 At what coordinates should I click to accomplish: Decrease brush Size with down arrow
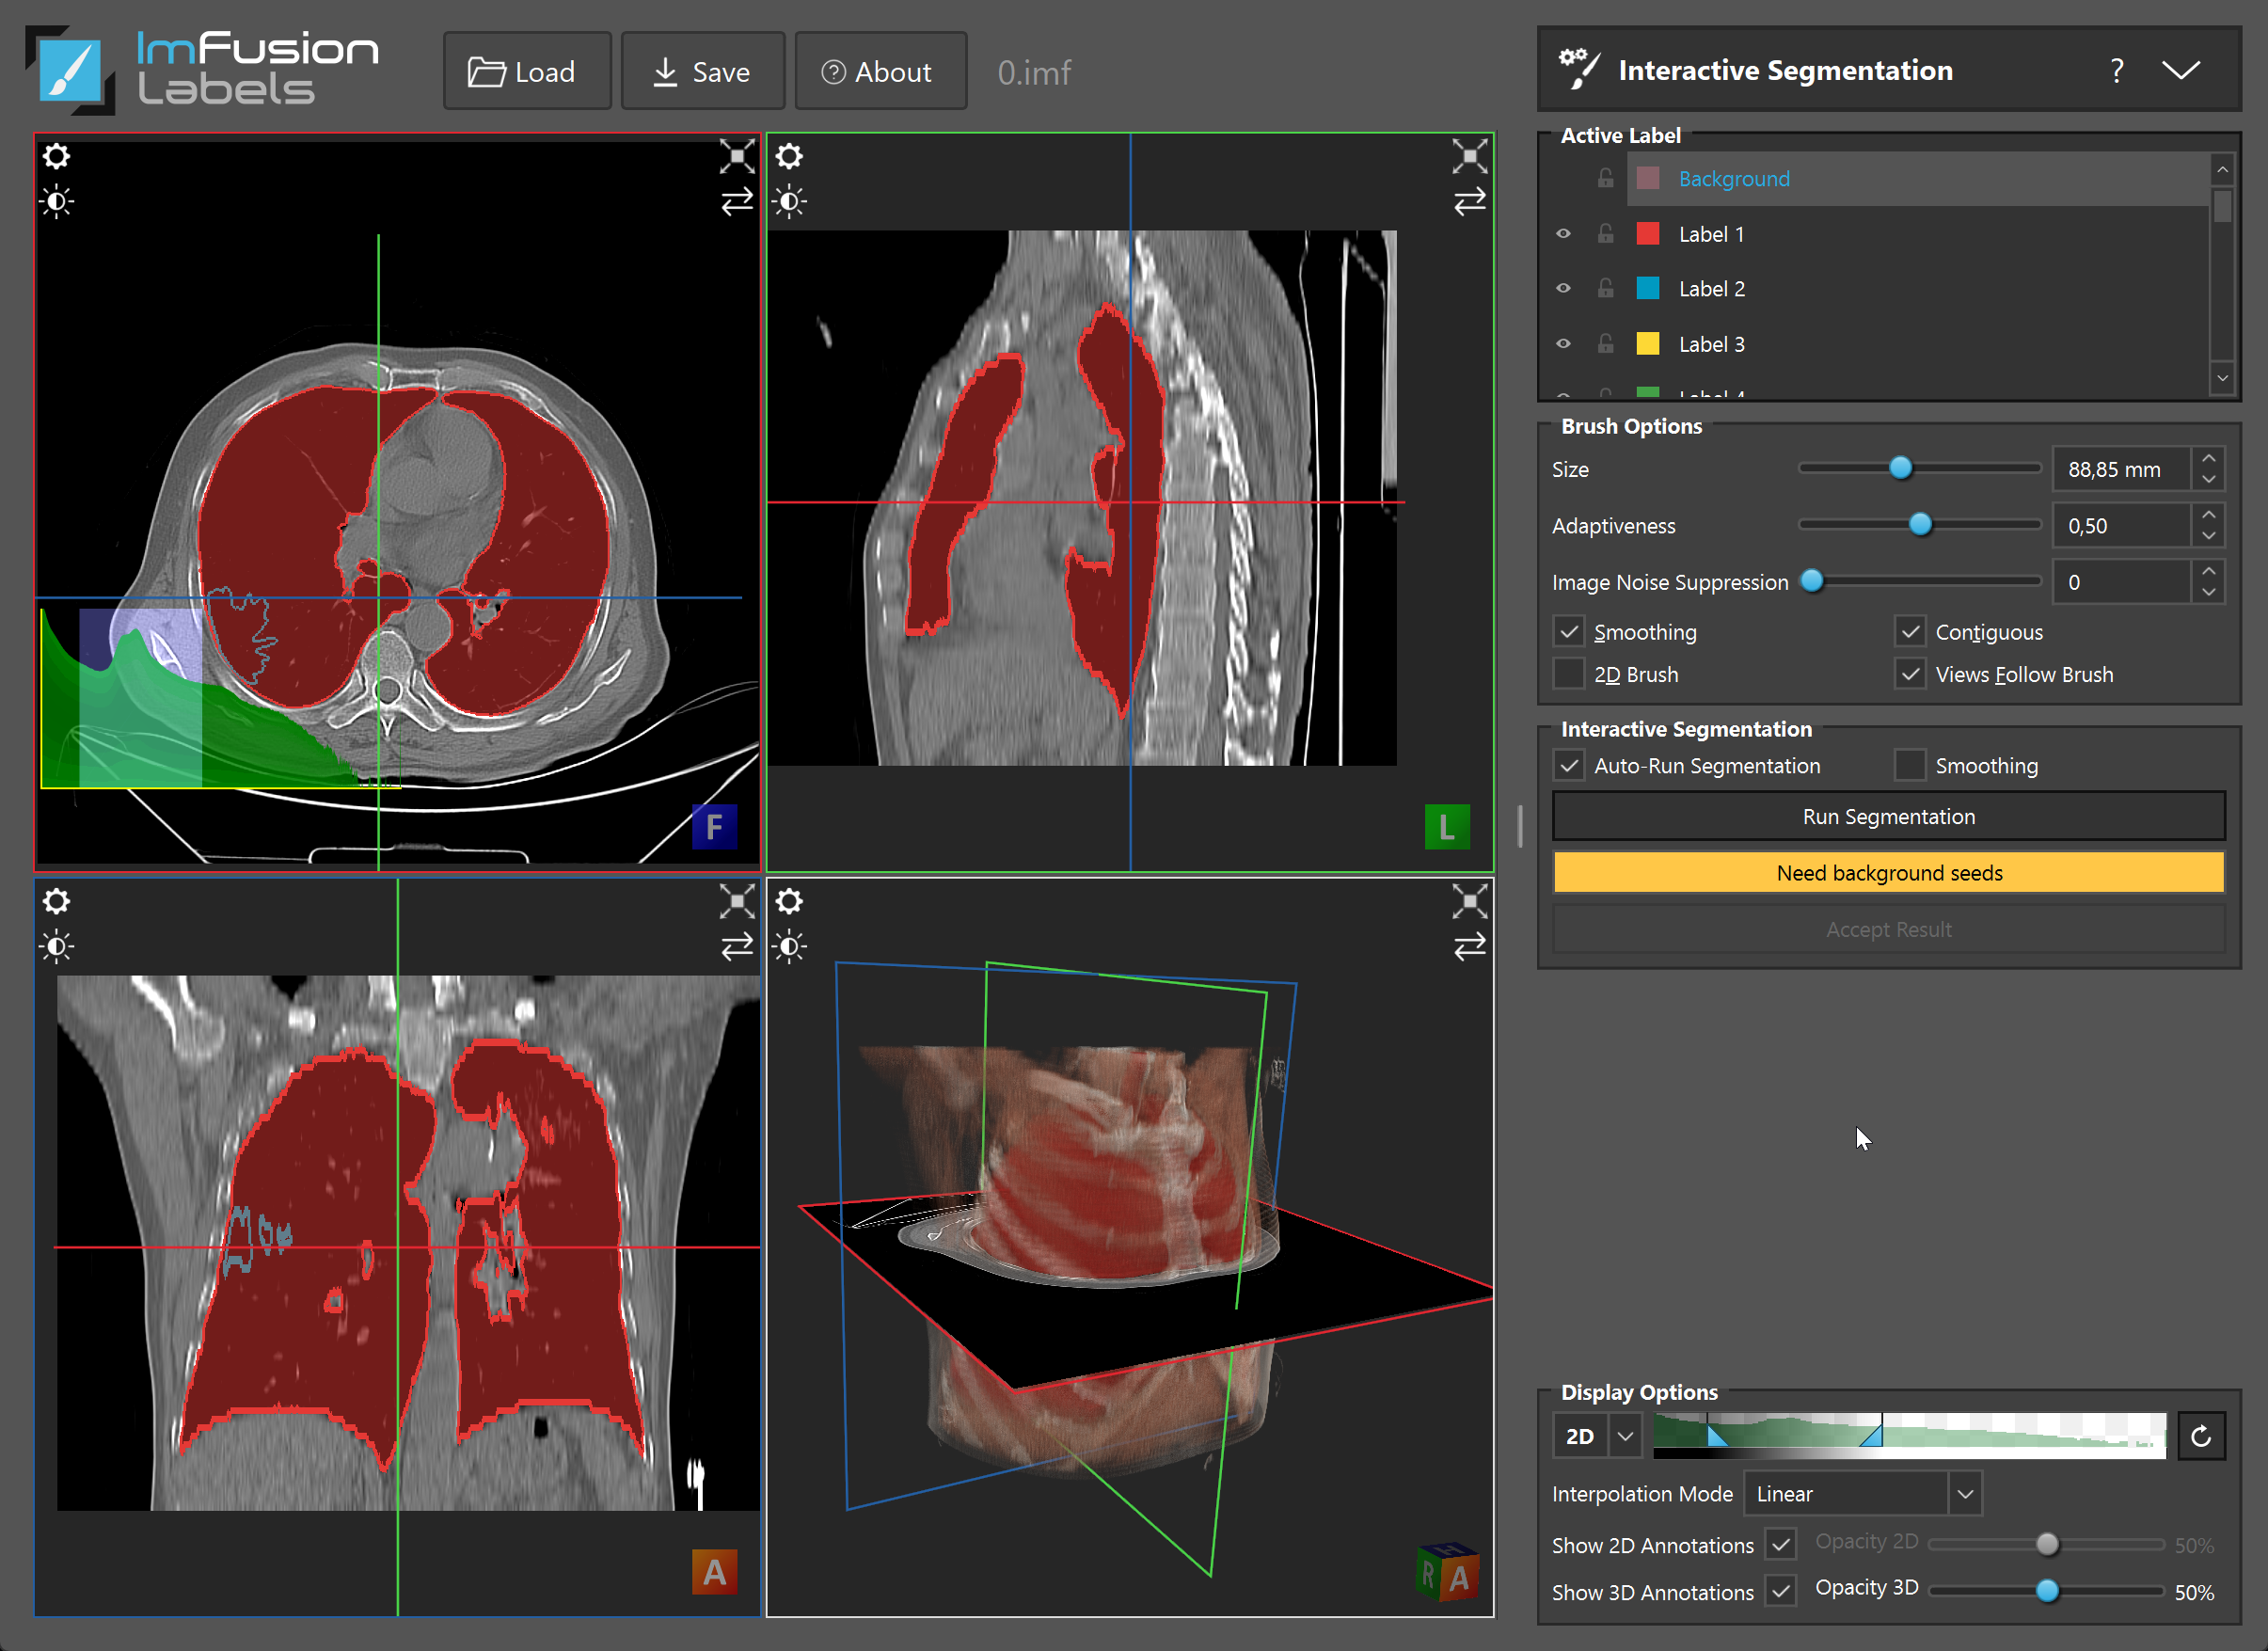[x=2209, y=480]
